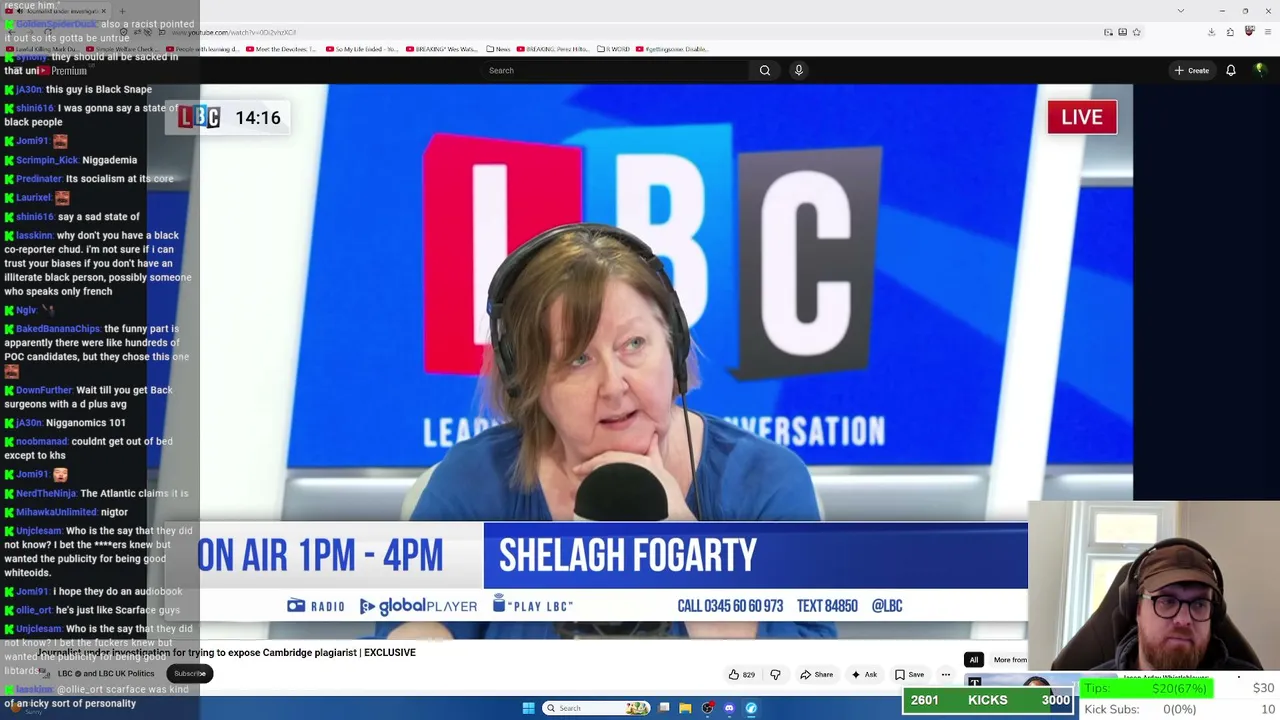Open 'Meet the Devotees' bookmark
Screen dimensions: 1280x720
(x=281, y=49)
